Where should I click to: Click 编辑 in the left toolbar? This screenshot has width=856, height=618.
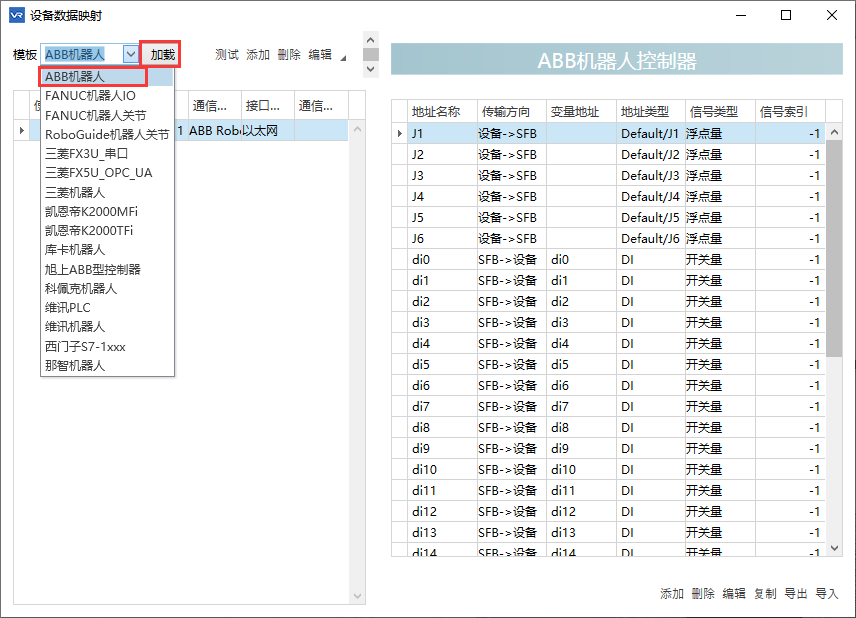click(320, 55)
